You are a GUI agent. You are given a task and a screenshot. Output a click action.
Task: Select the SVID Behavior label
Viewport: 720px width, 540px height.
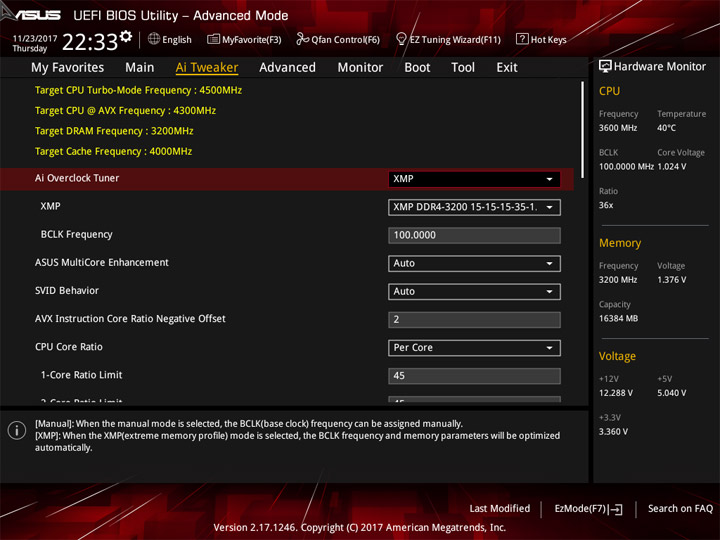(67, 291)
